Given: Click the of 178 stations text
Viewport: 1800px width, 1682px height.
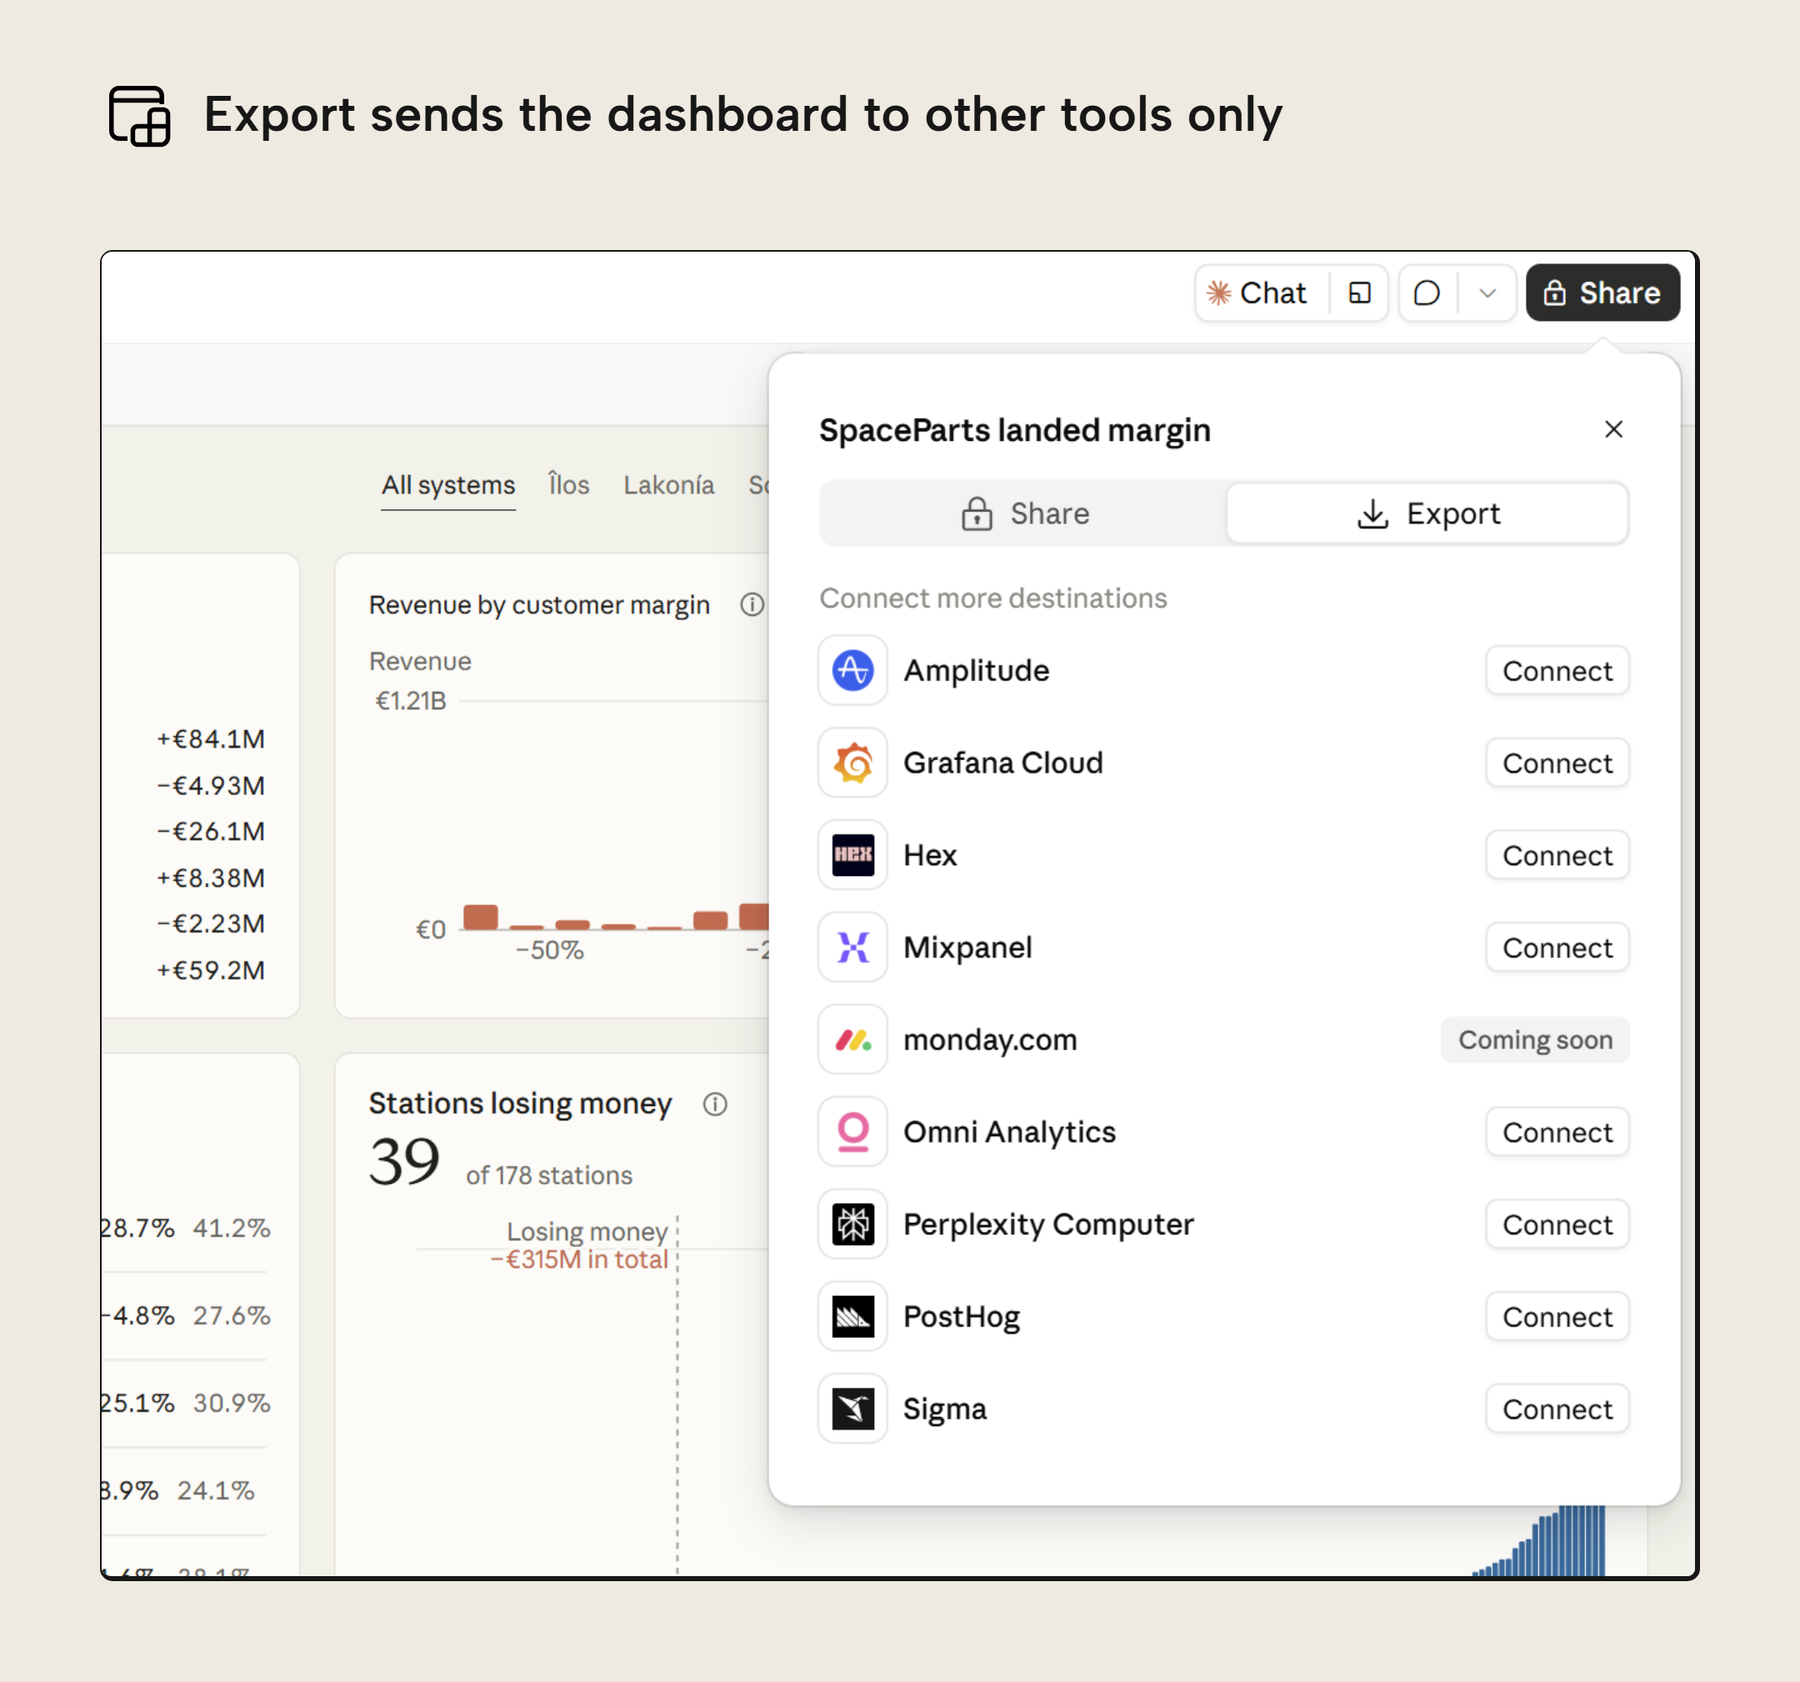Looking at the screenshot, I should 549,1175.
